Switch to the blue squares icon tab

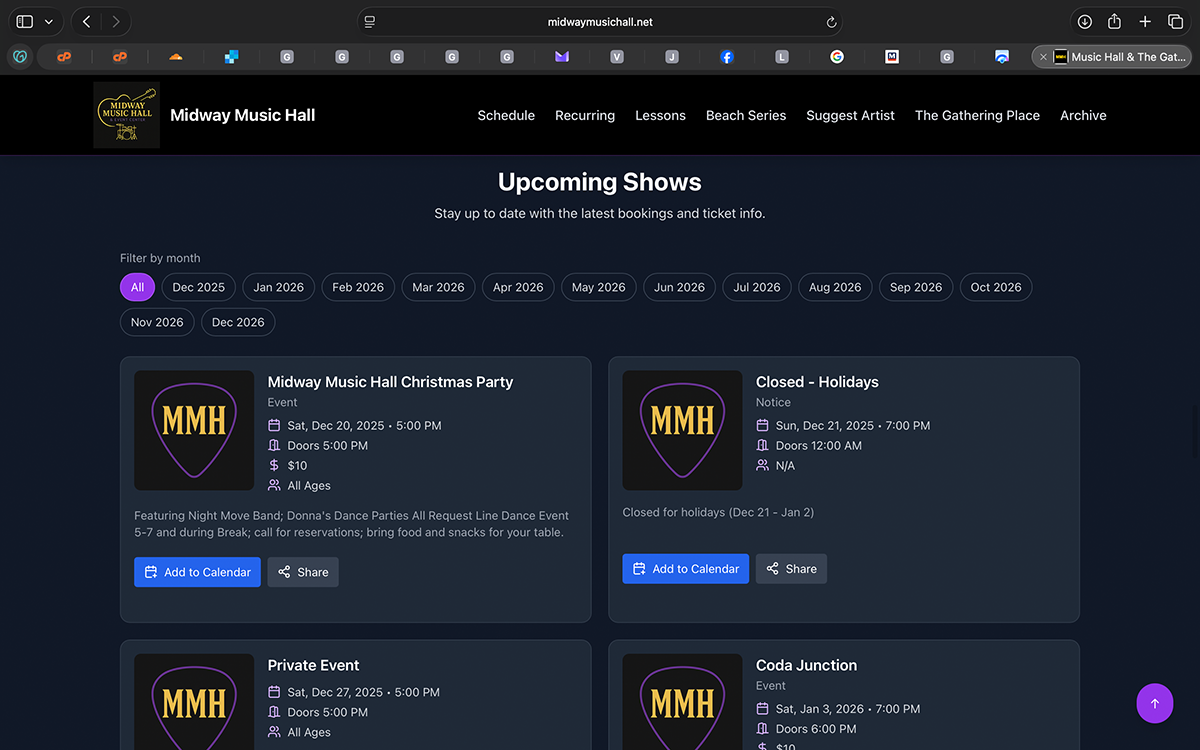231,57
